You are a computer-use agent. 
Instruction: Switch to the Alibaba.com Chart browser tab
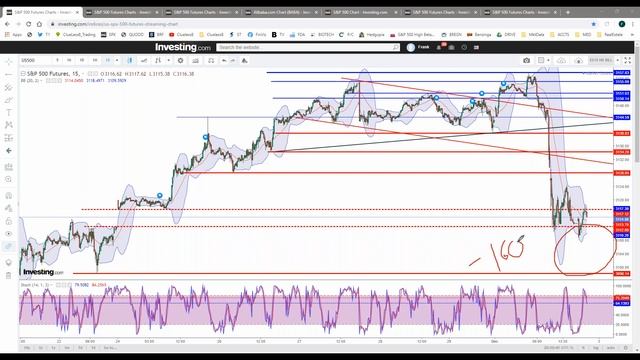(x=281, y=12)
